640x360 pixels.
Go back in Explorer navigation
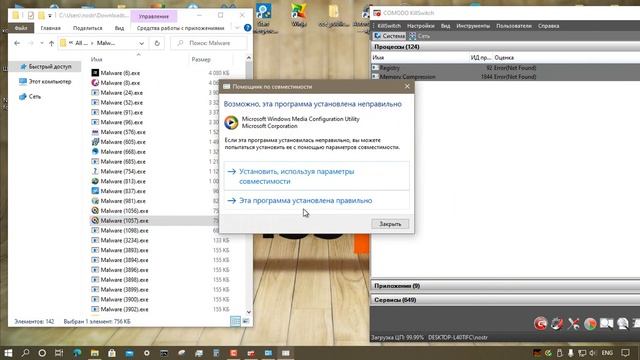coord(17,43)
